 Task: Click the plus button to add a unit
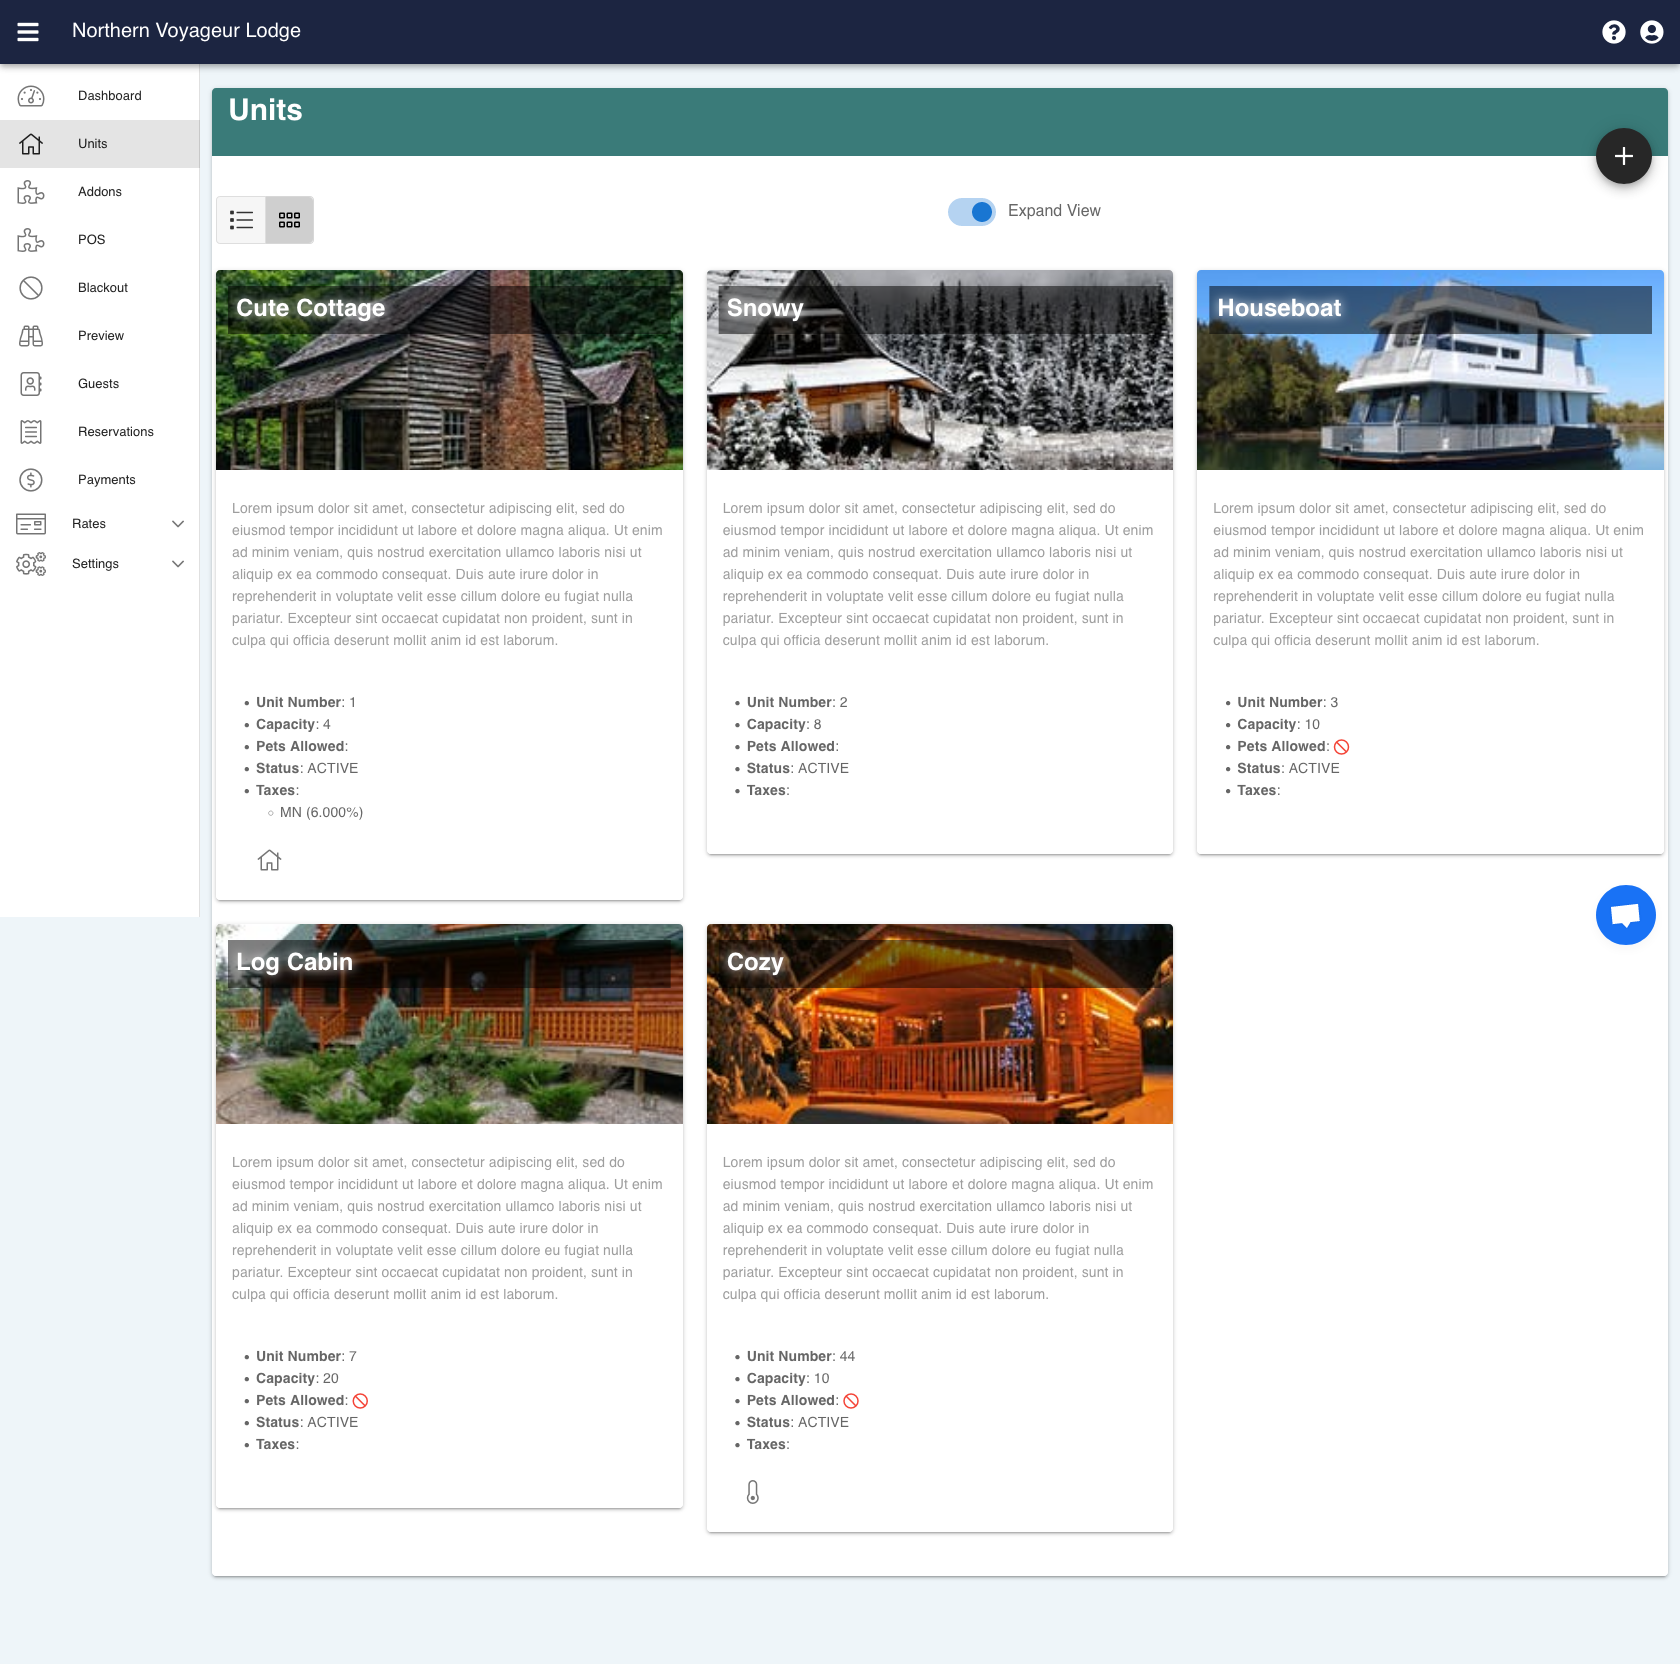coord(1623,155)
